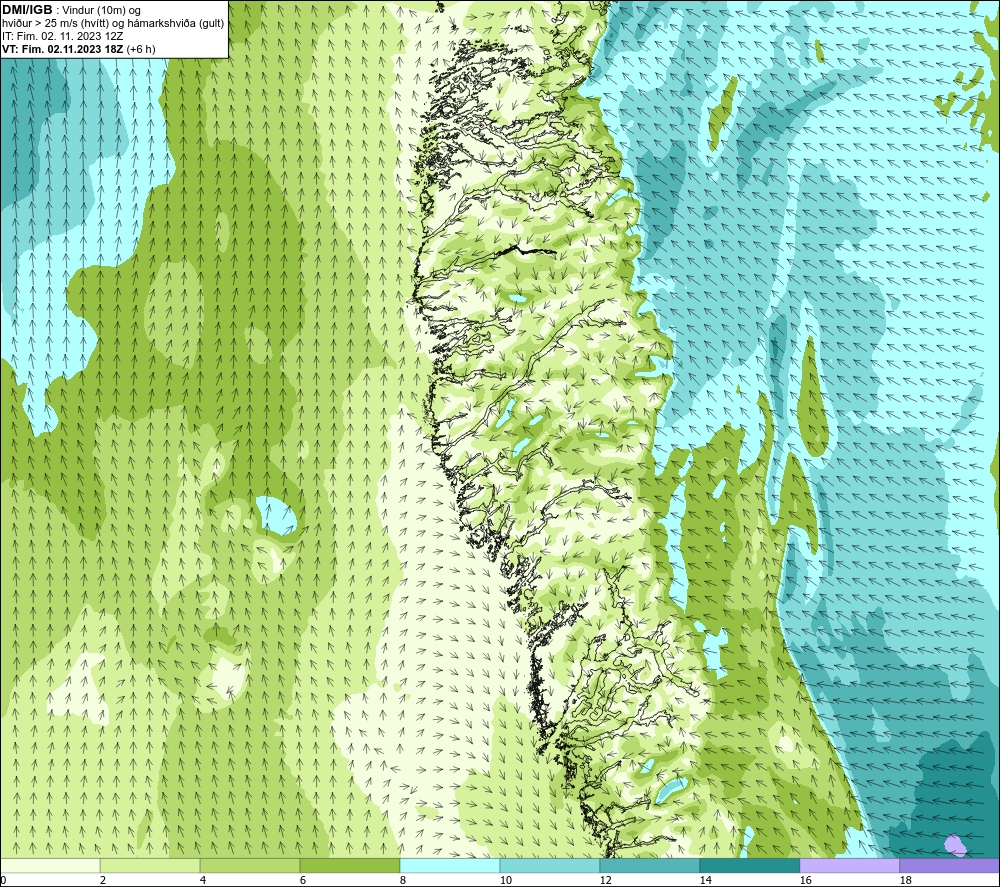Click the 4–6 m/s green legend swatch

pyautogui.click(x=250, y=865)
